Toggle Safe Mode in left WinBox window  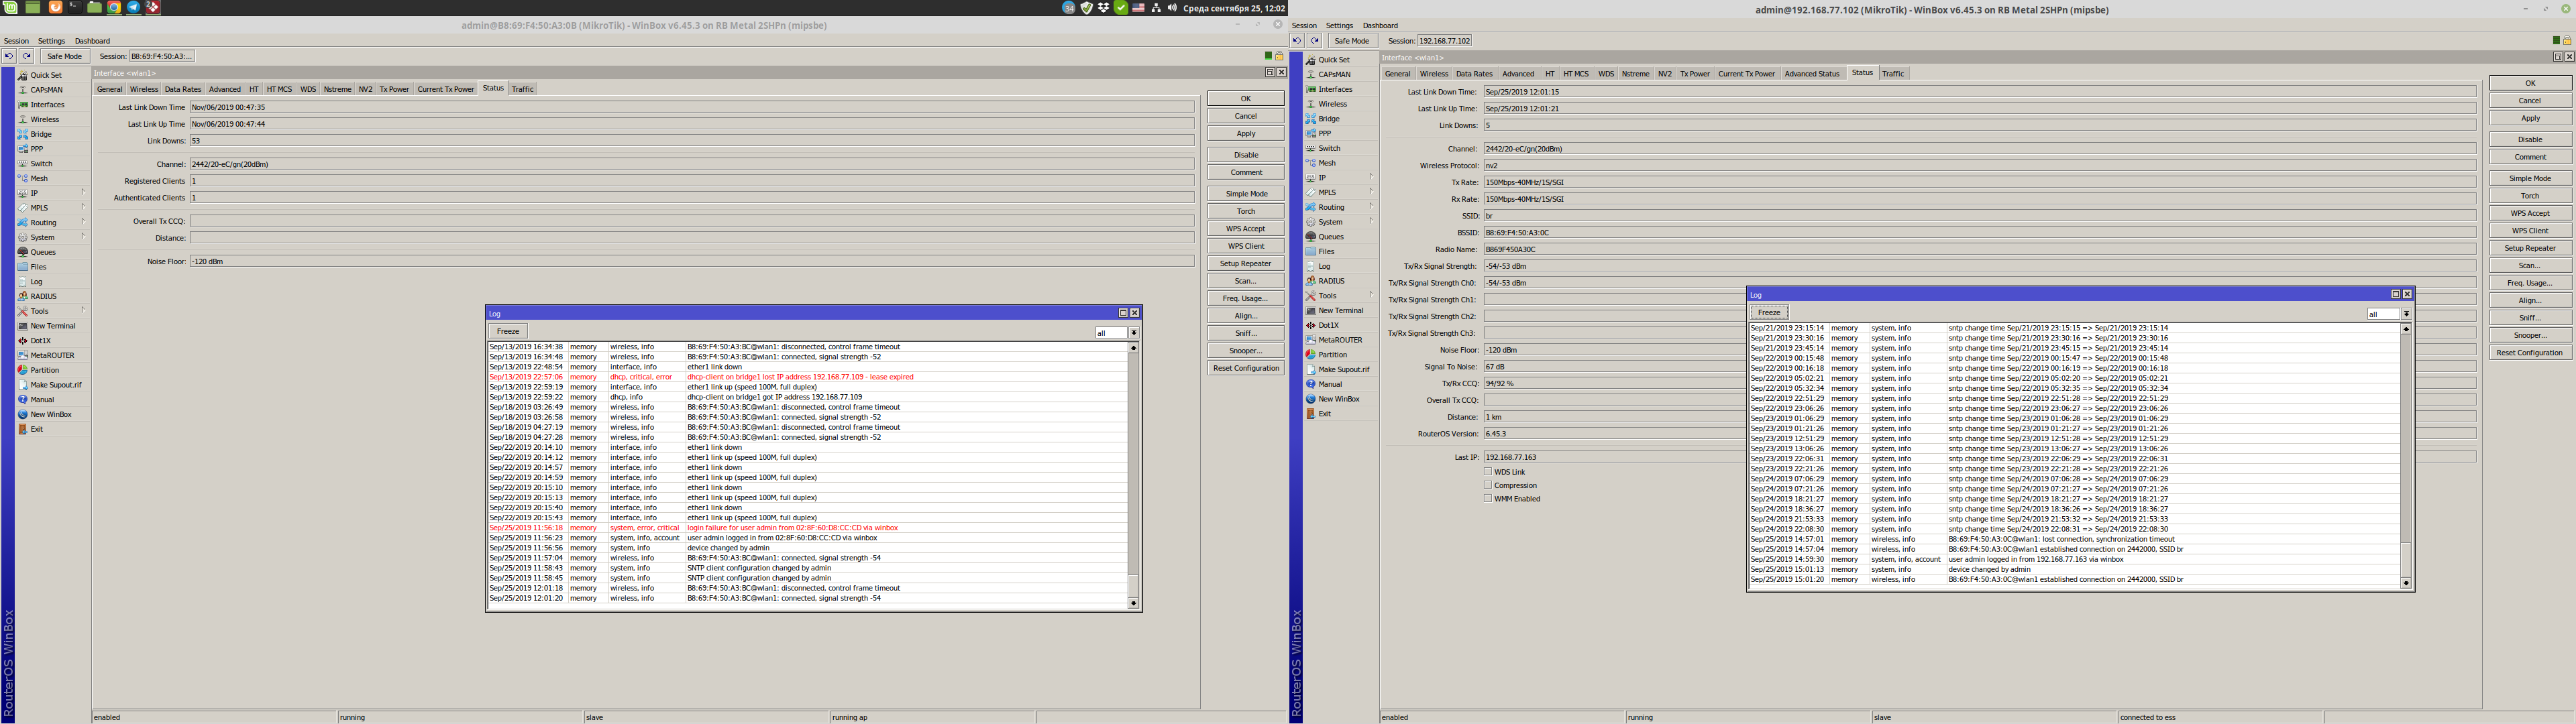pos(65,56)
